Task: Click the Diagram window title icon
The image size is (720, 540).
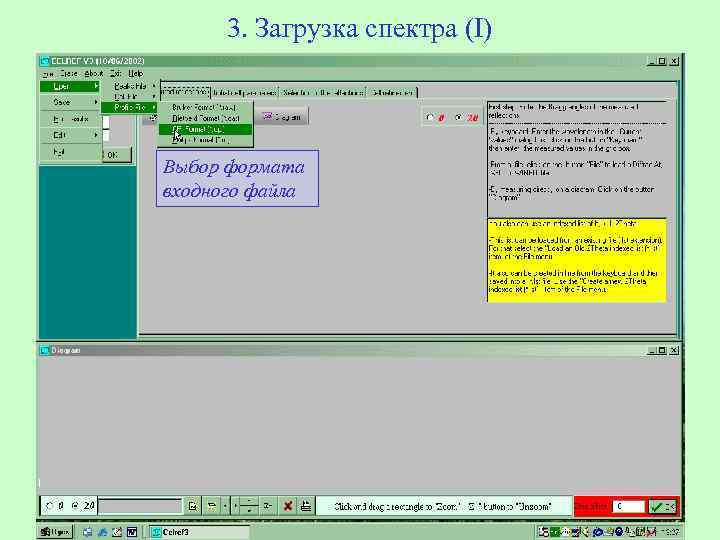Action: tap(45, 350)
